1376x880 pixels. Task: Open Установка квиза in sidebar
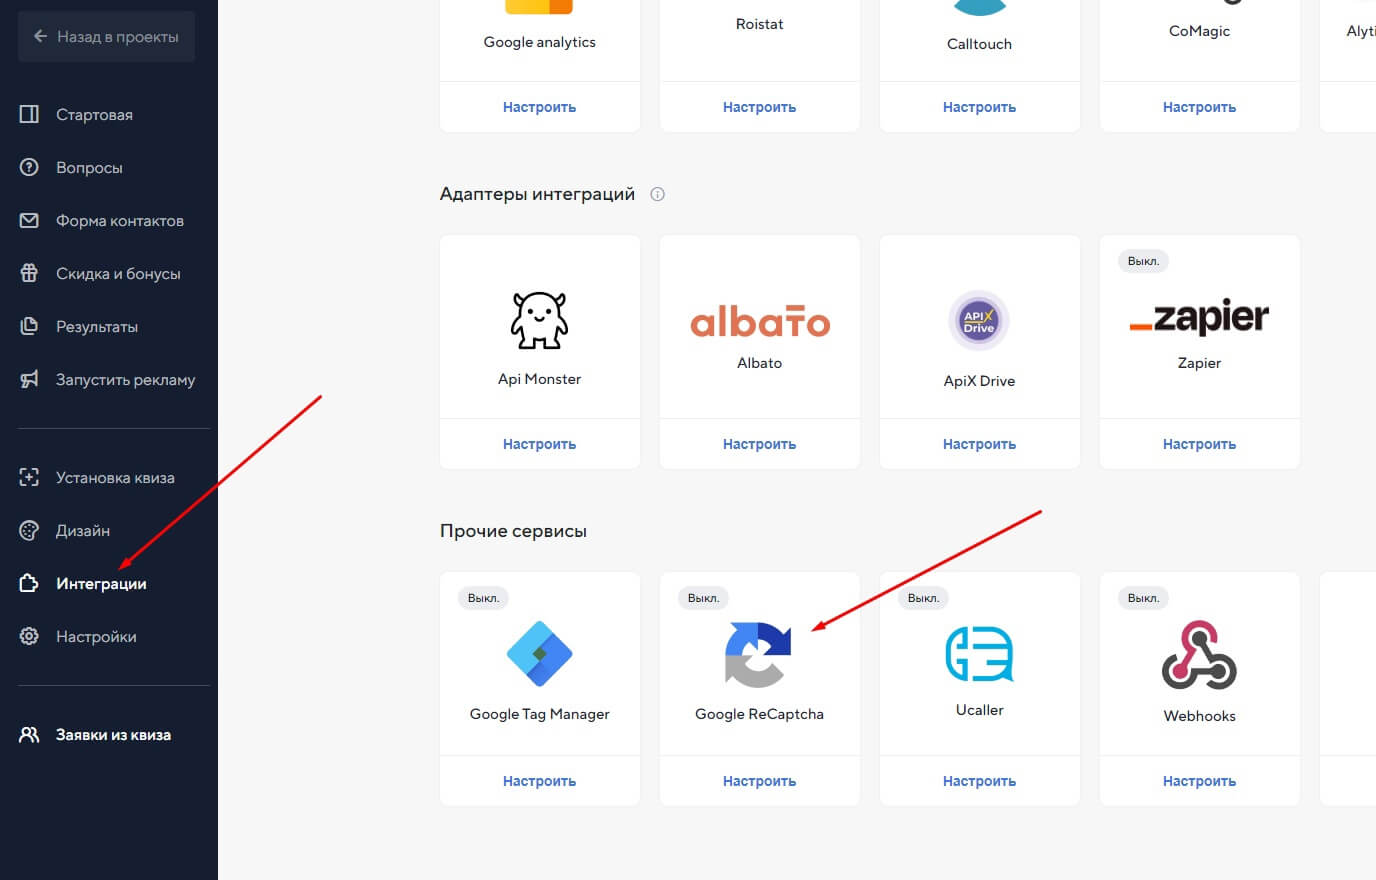click(x=115, y=477)
